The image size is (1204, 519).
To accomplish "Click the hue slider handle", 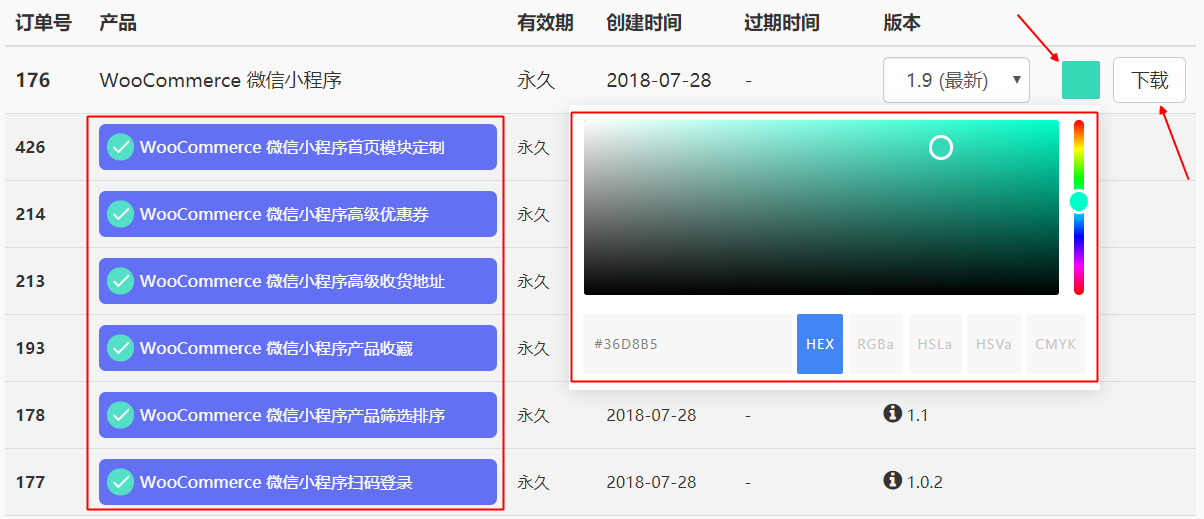I will (x=1079, y=202).
